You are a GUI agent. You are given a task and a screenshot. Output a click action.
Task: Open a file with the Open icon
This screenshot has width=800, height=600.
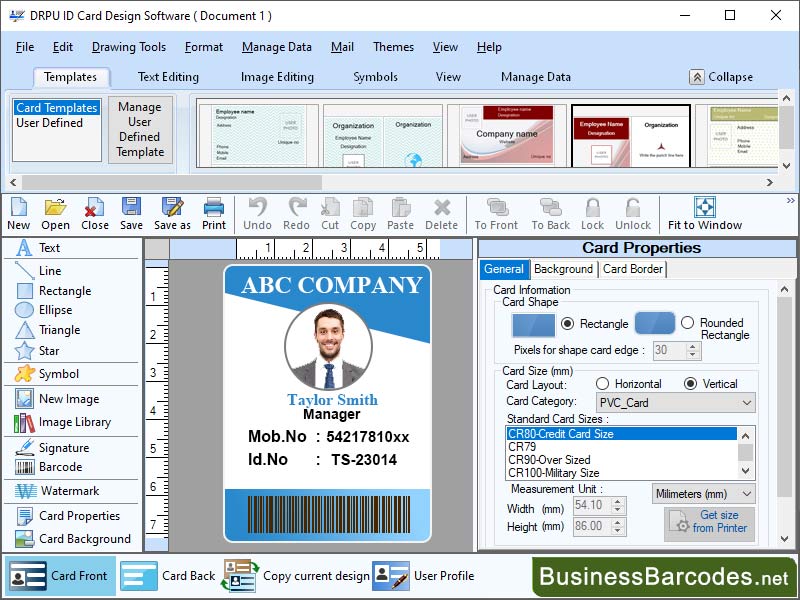pyautogui.click(x=55, y=214)
